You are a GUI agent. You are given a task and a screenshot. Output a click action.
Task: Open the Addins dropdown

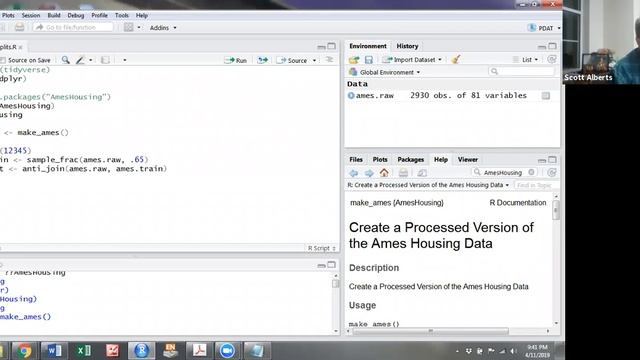(x=163, y=28)
